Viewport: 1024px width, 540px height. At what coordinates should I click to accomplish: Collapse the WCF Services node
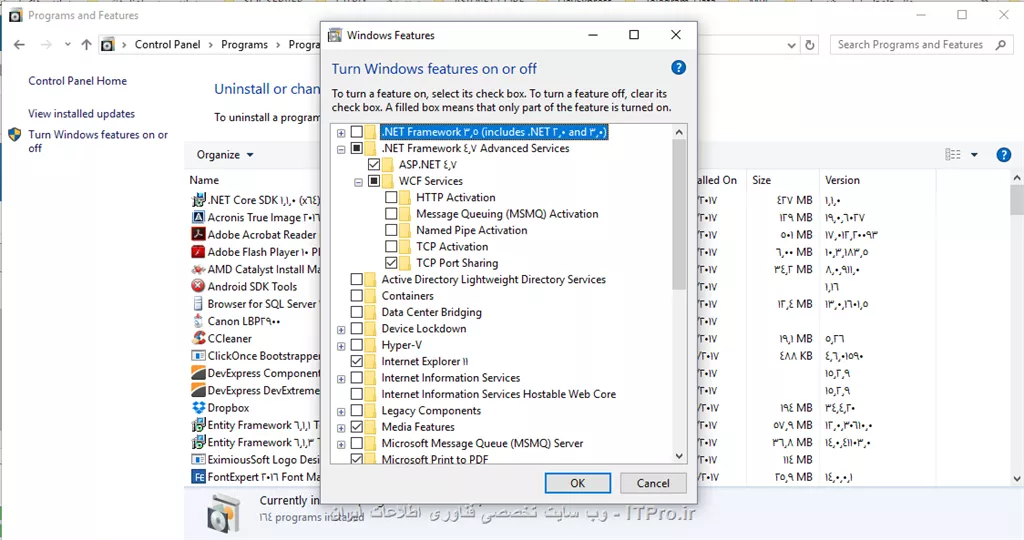[x=359, y=182]
